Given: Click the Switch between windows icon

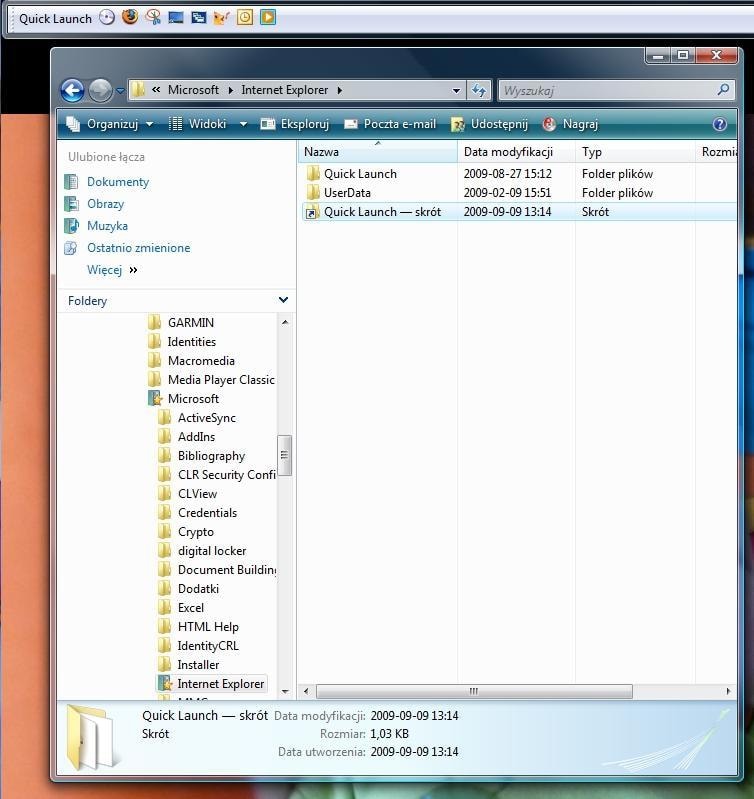Looking at the screenshot, I should pos(198,18).
